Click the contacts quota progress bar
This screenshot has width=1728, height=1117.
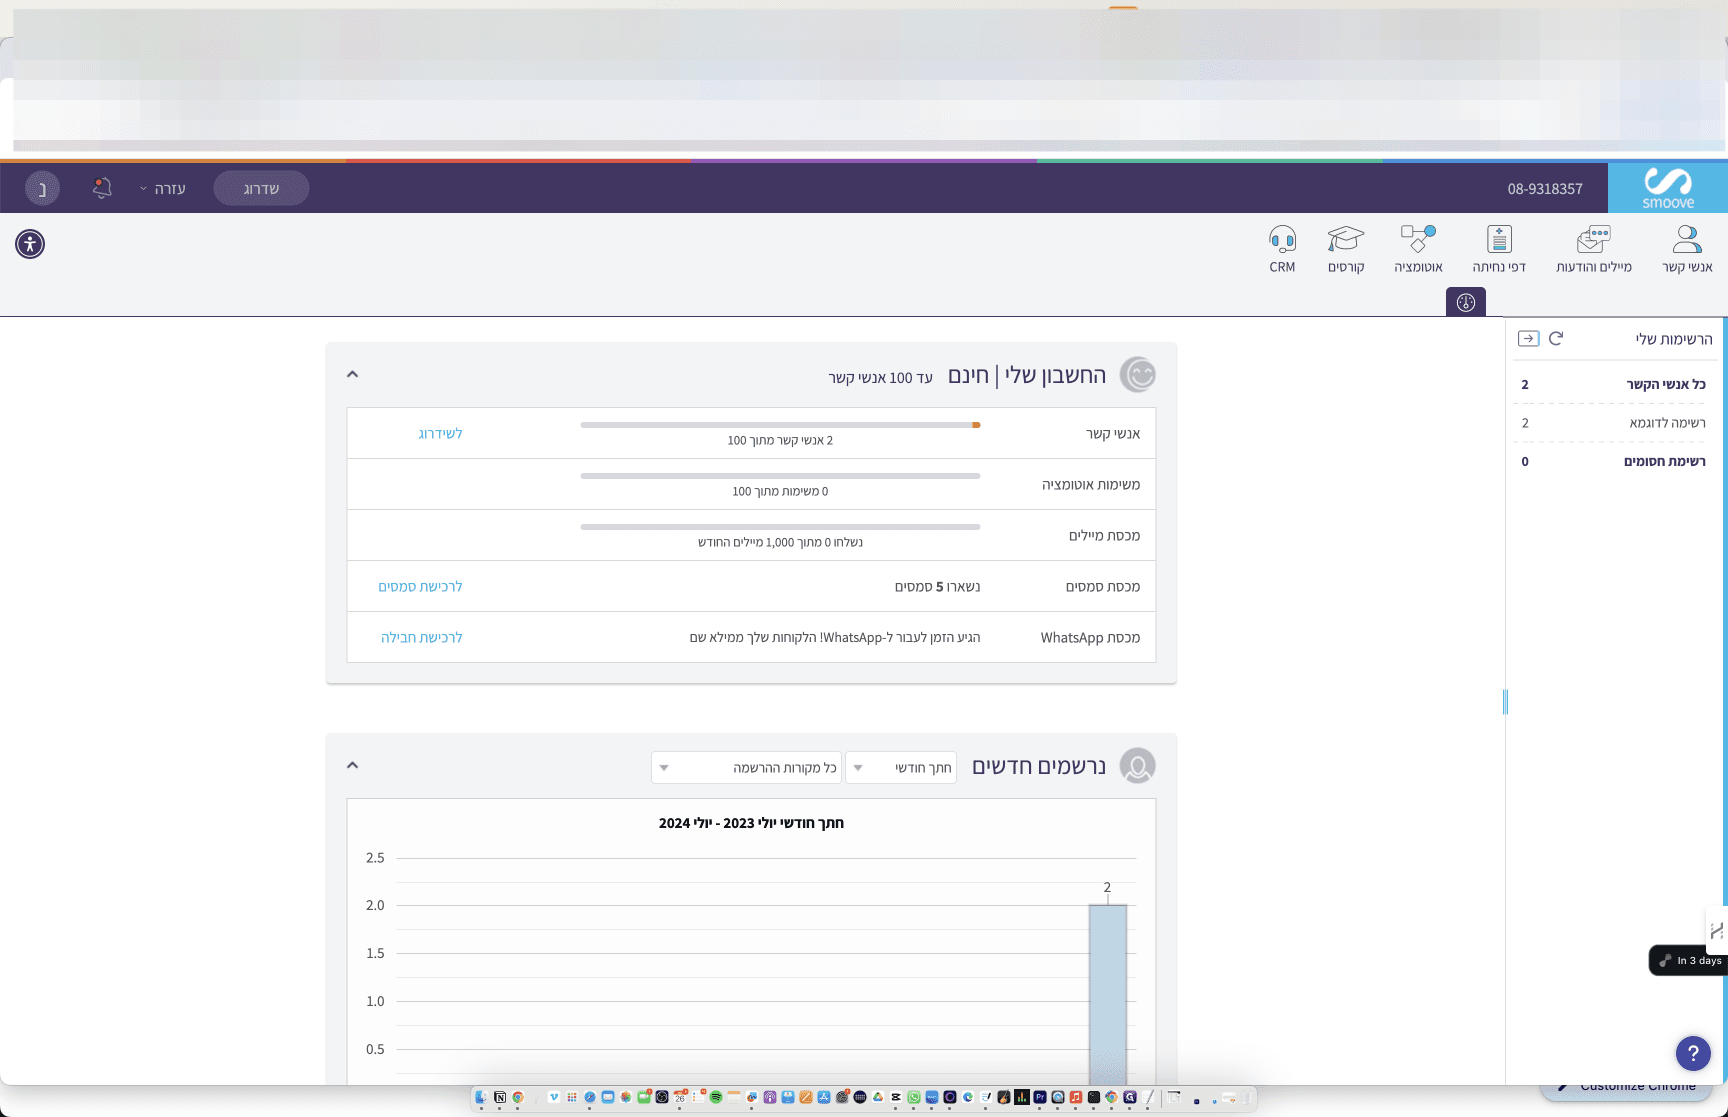[780, 425]
